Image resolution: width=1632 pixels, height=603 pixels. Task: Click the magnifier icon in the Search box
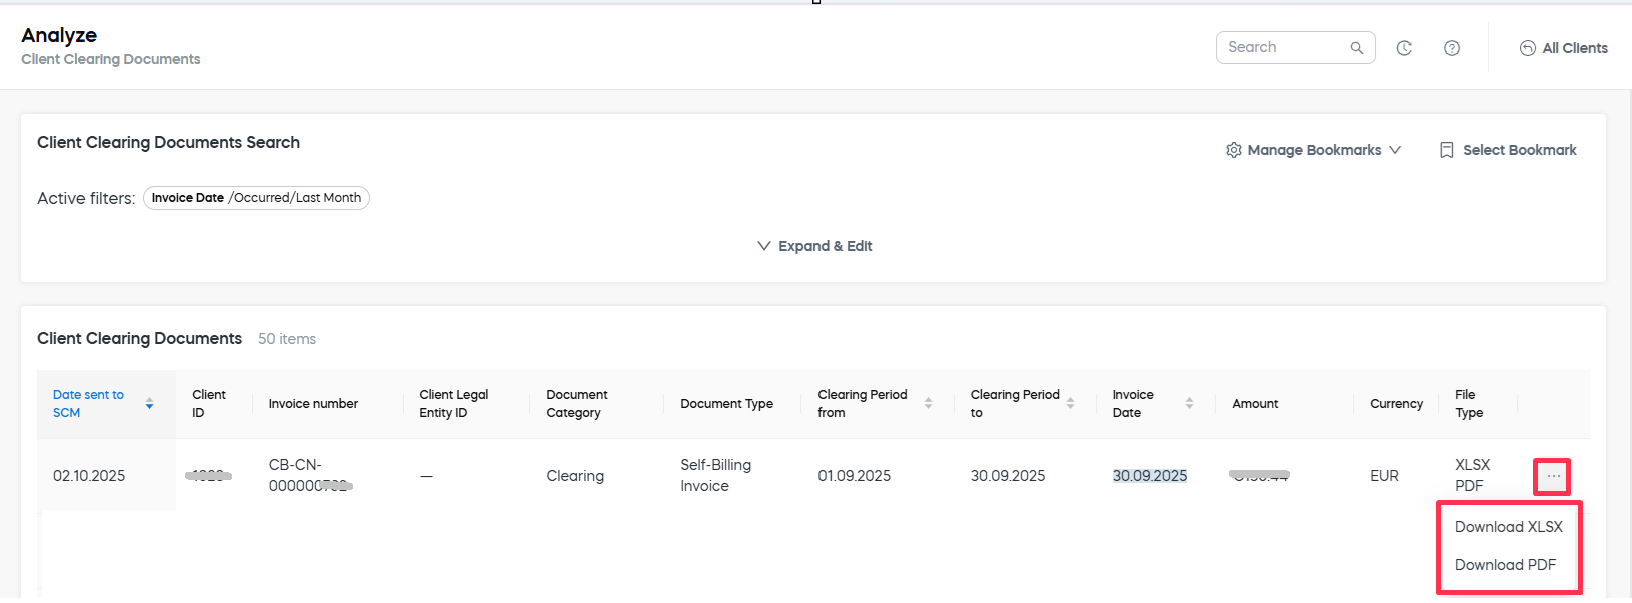(x=1356, y=48)
